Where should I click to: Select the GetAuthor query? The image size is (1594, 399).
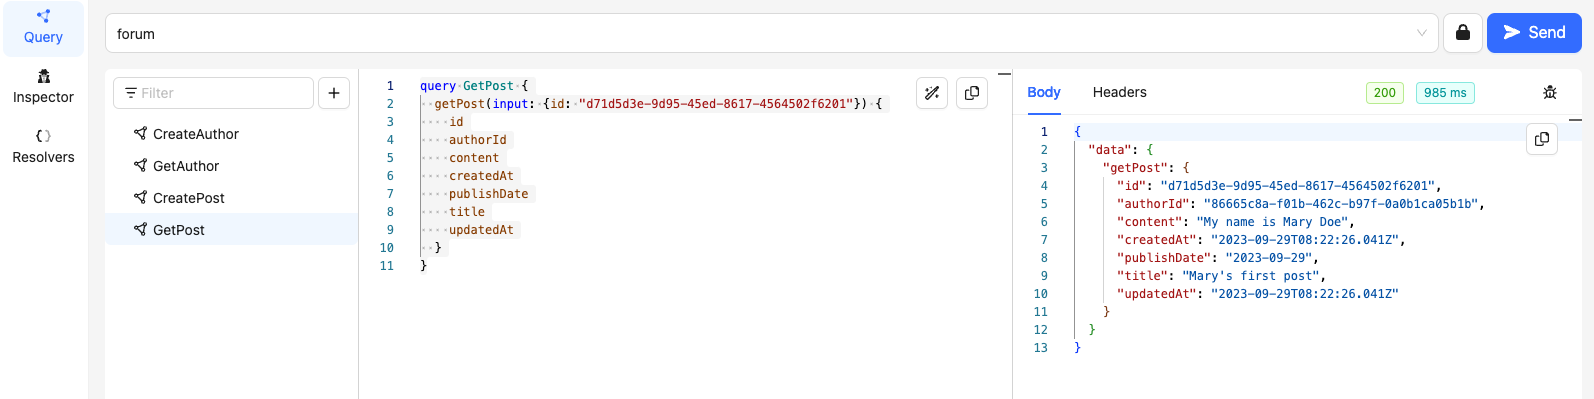231,166
